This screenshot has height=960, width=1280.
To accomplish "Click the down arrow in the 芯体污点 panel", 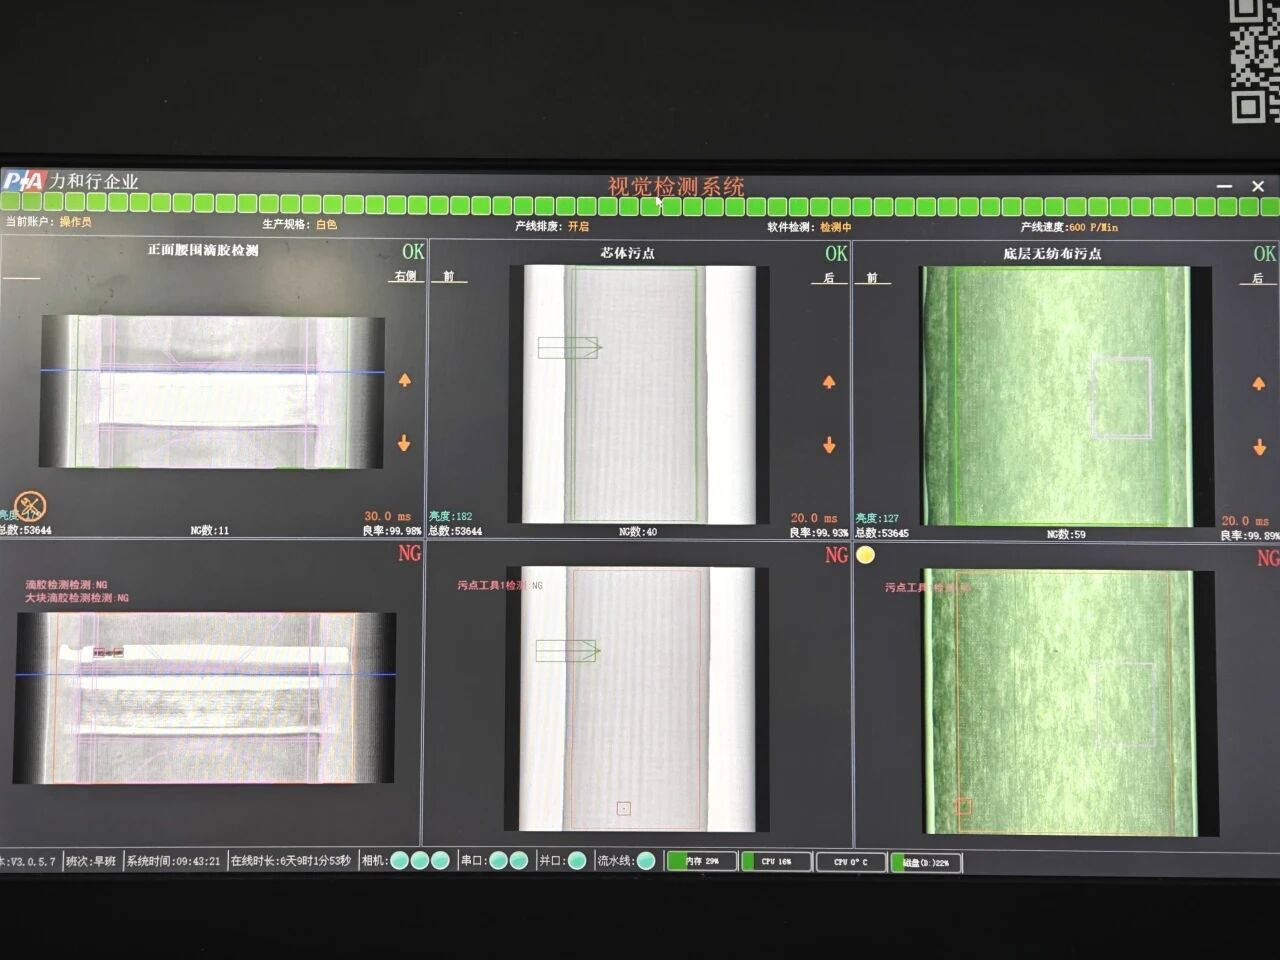I will point(828,446).
